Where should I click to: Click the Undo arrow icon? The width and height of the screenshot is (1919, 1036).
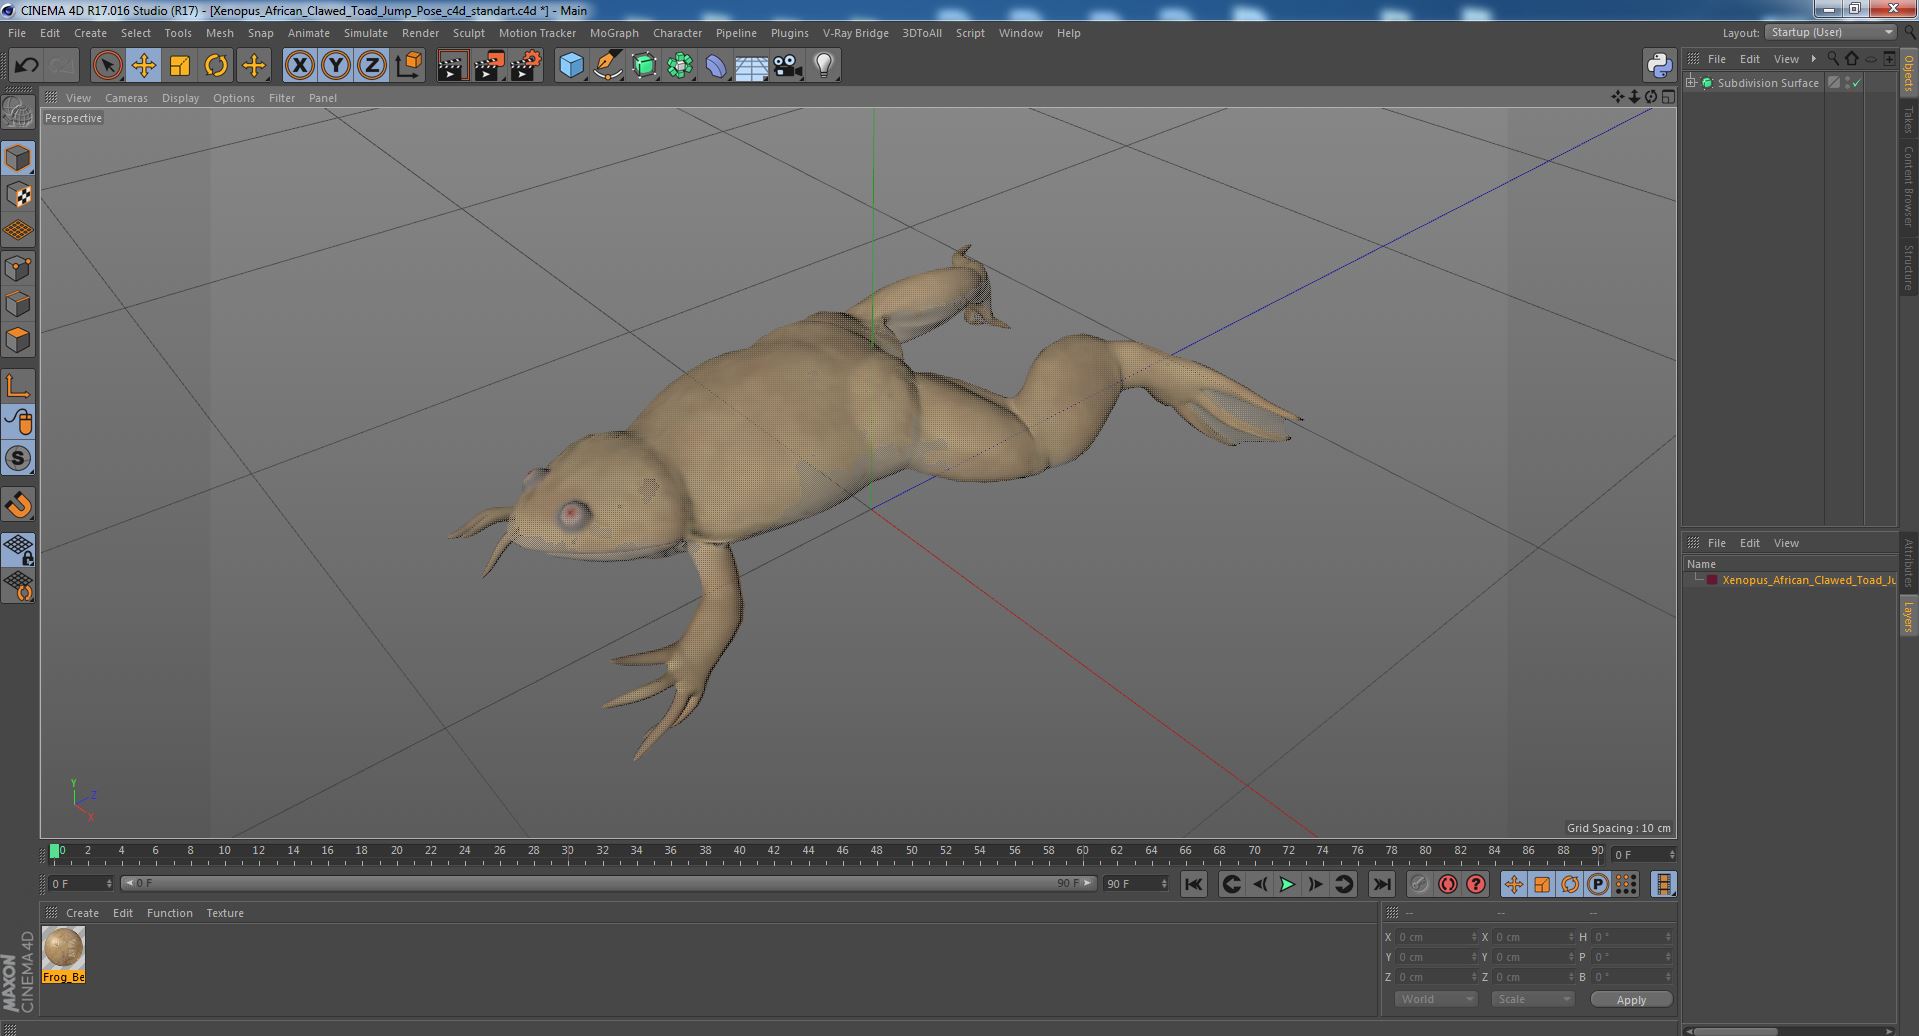pyautogui.click(x=26, y=66)
